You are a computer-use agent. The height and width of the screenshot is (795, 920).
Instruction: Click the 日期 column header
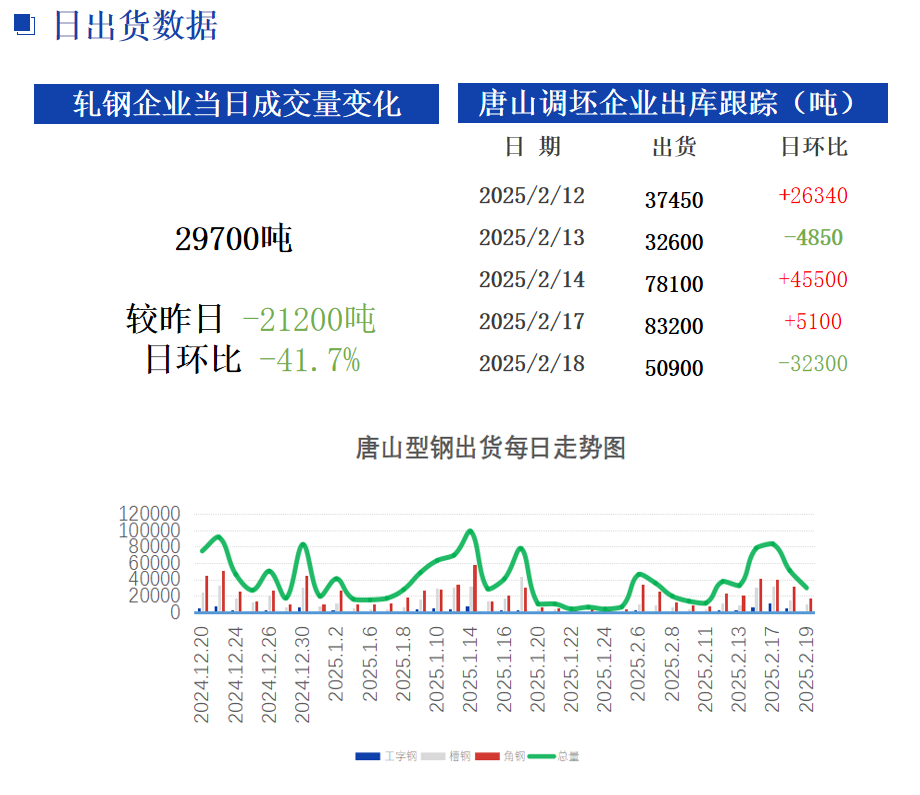[532, 147]
